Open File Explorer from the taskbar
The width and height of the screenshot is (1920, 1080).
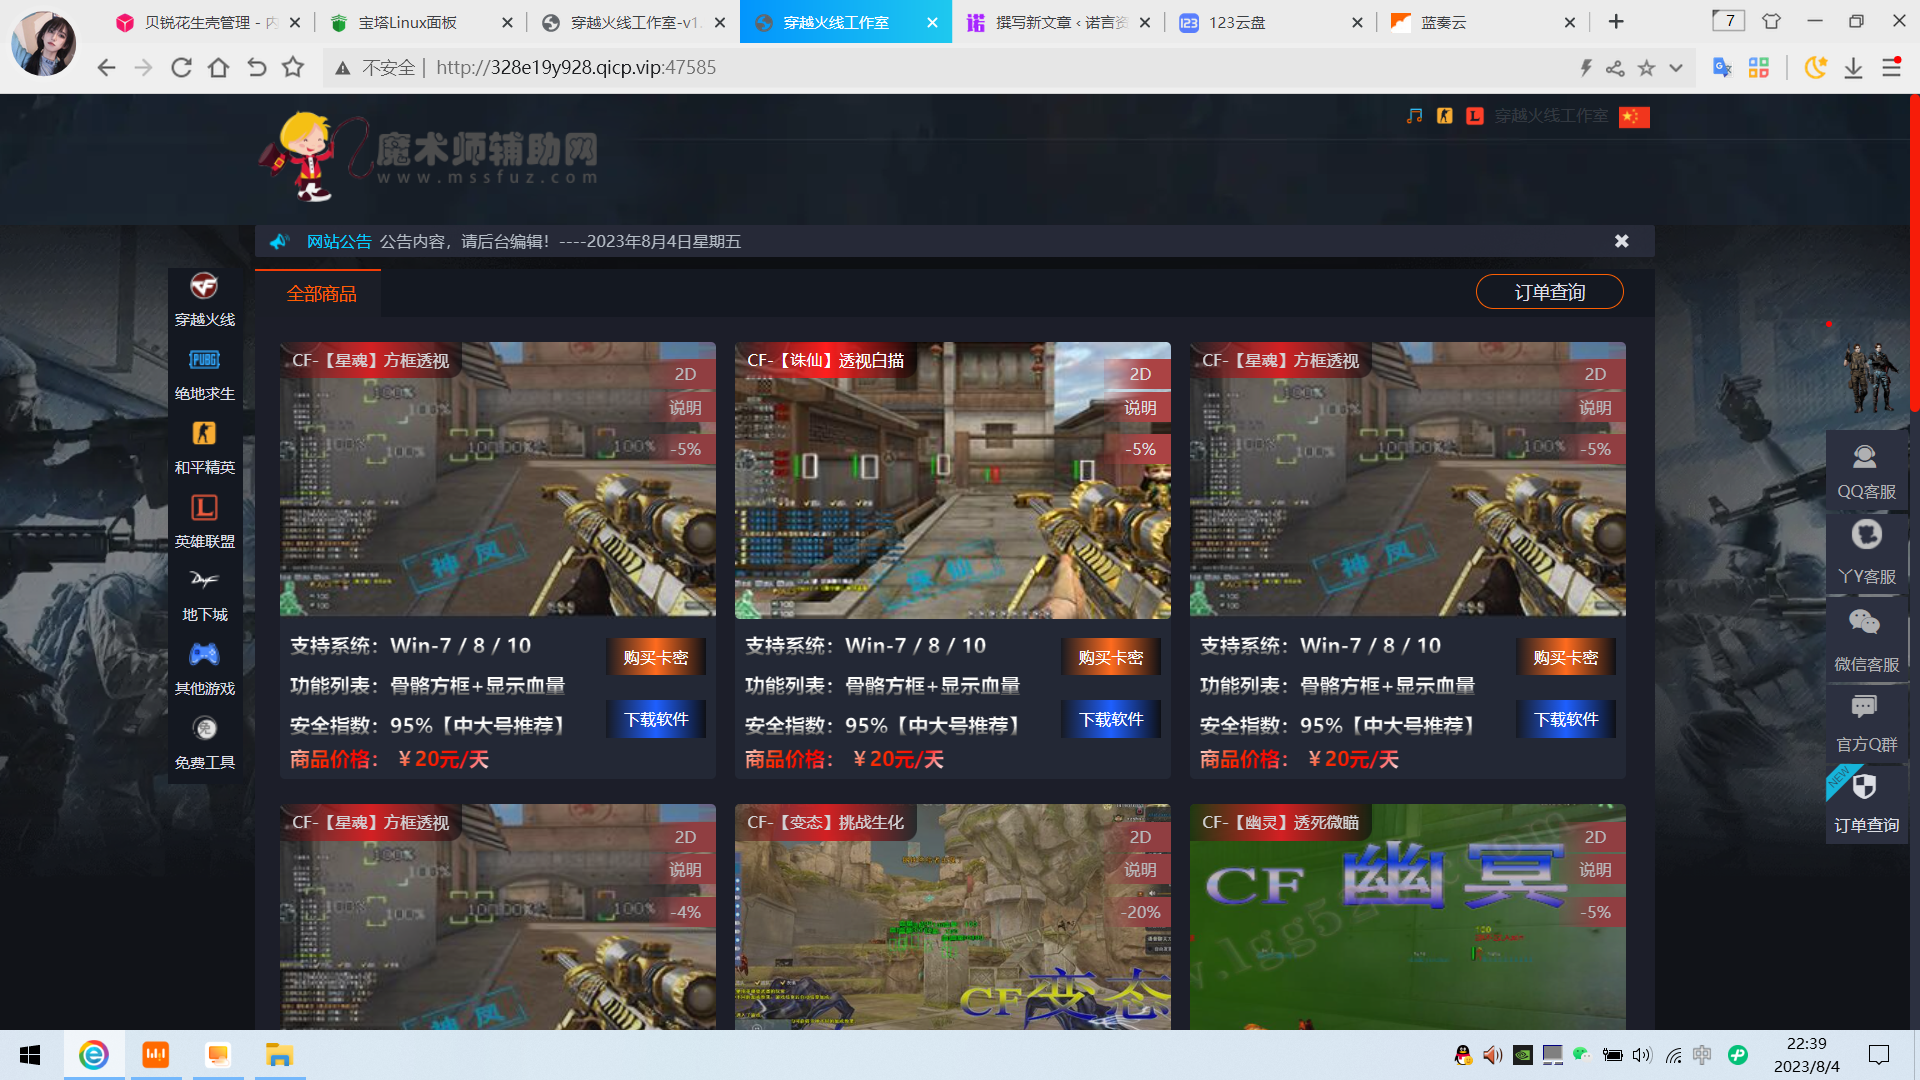[x=279, y=1055]
